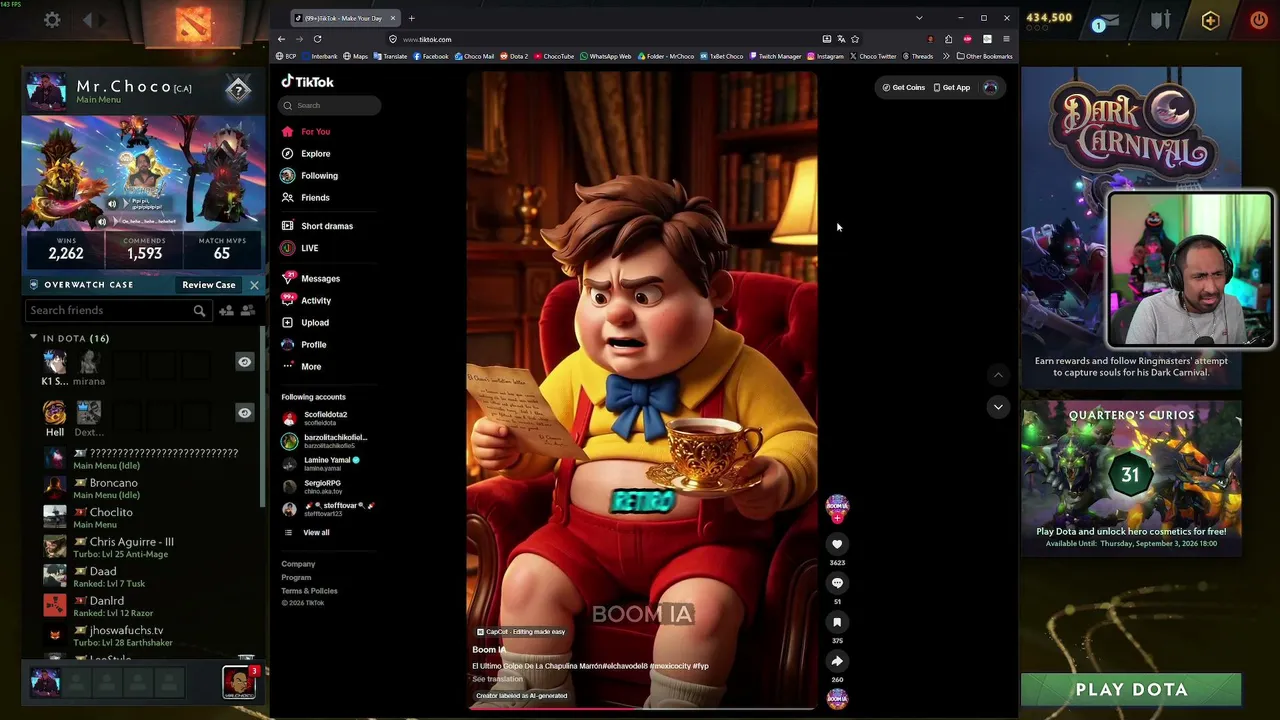Open Short dramas section

pos(317,226)
